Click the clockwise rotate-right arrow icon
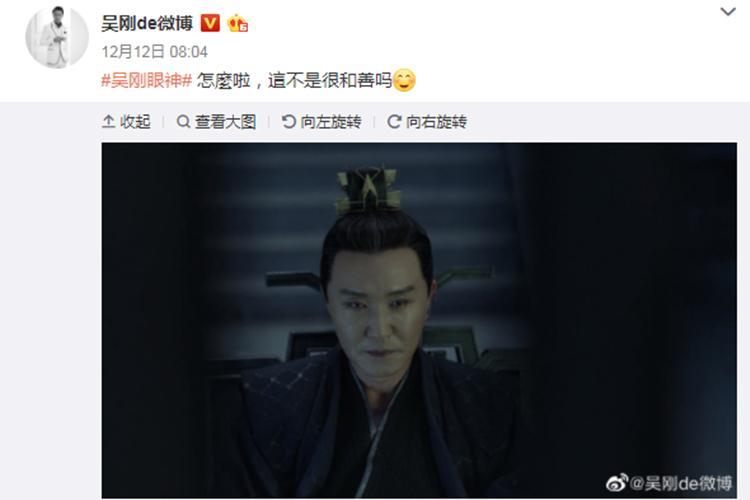 394,122
